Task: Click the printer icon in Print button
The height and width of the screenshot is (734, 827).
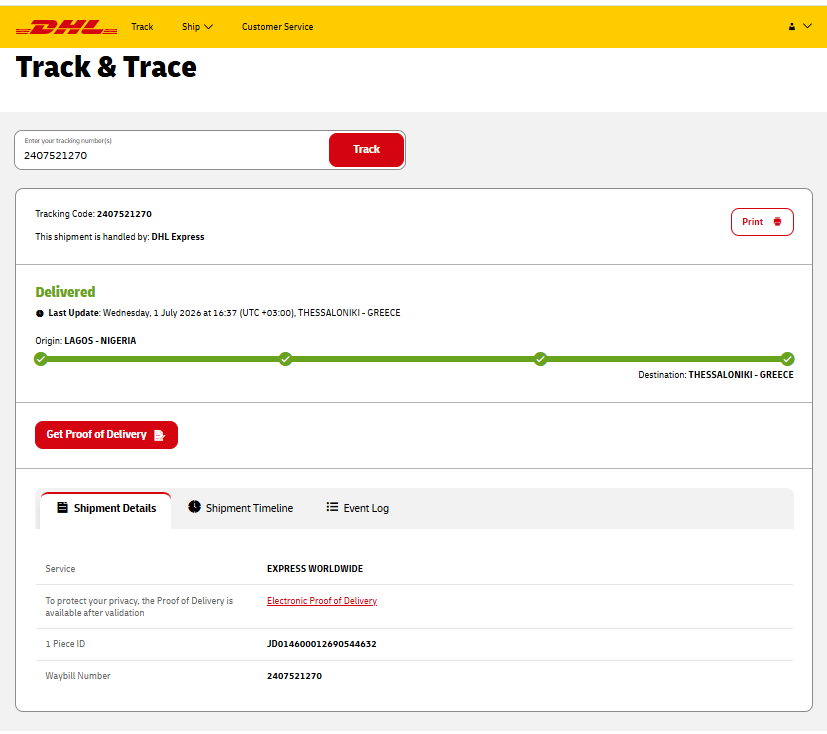Action: click(x=777, y=221)
